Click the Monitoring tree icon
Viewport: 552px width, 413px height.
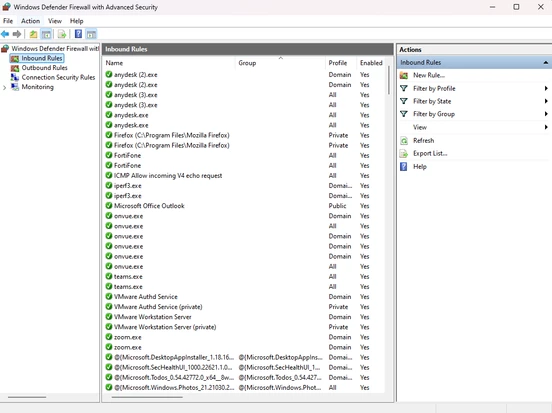coord(15,87)
